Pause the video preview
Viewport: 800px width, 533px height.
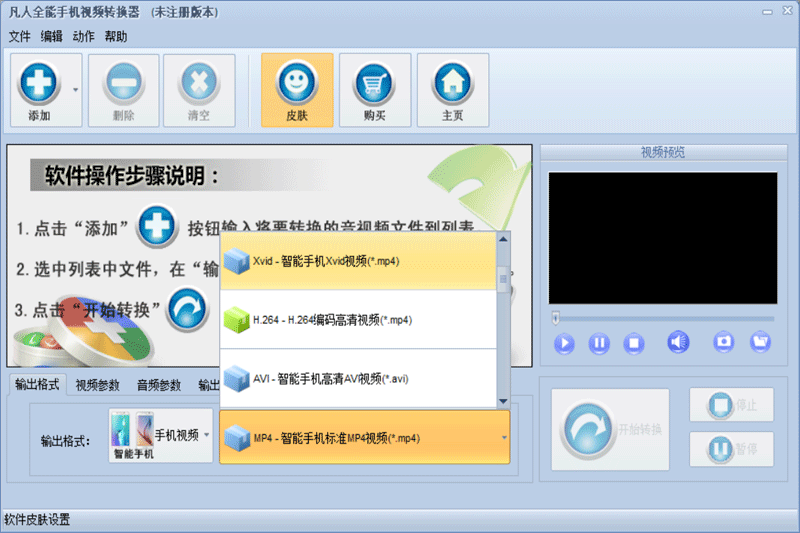coord(599,343)
